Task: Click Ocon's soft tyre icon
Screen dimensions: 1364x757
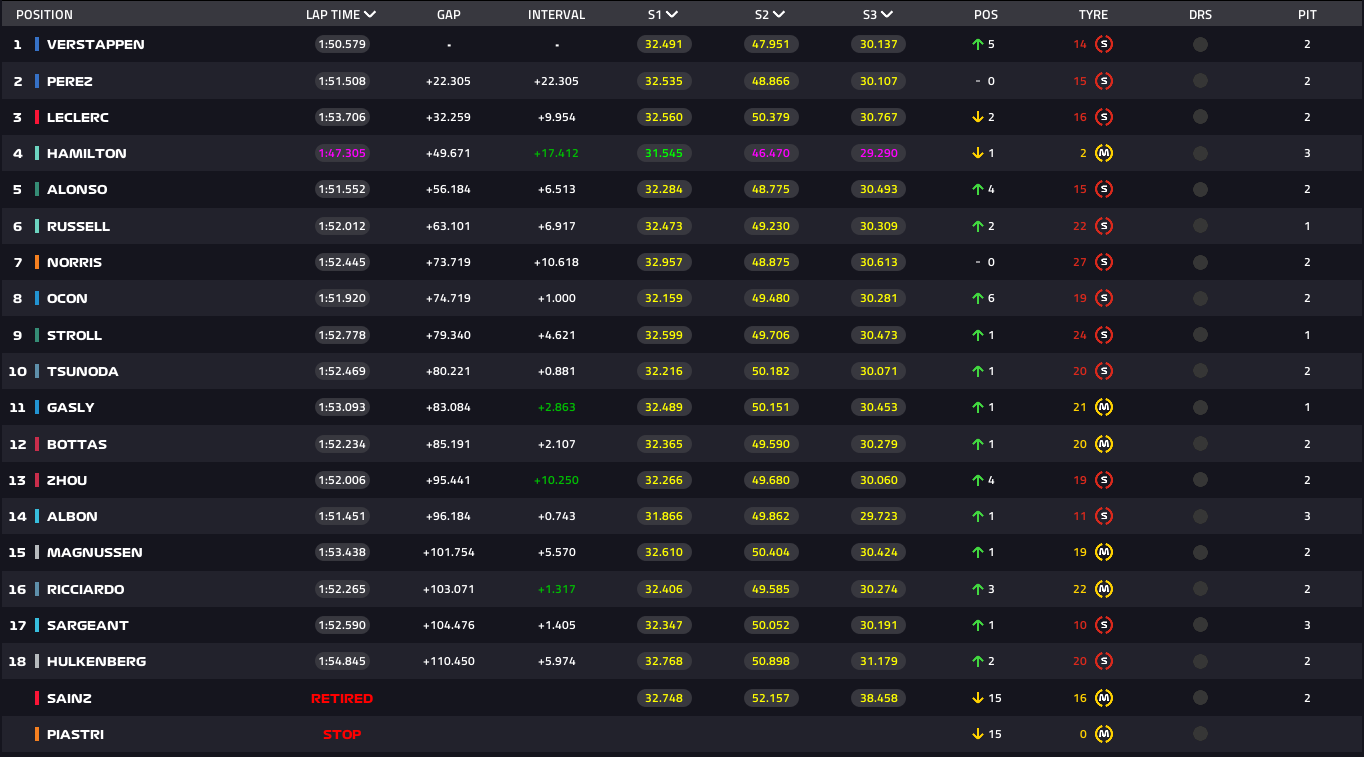Action: pyautogui.click(x=1104, y=298)
